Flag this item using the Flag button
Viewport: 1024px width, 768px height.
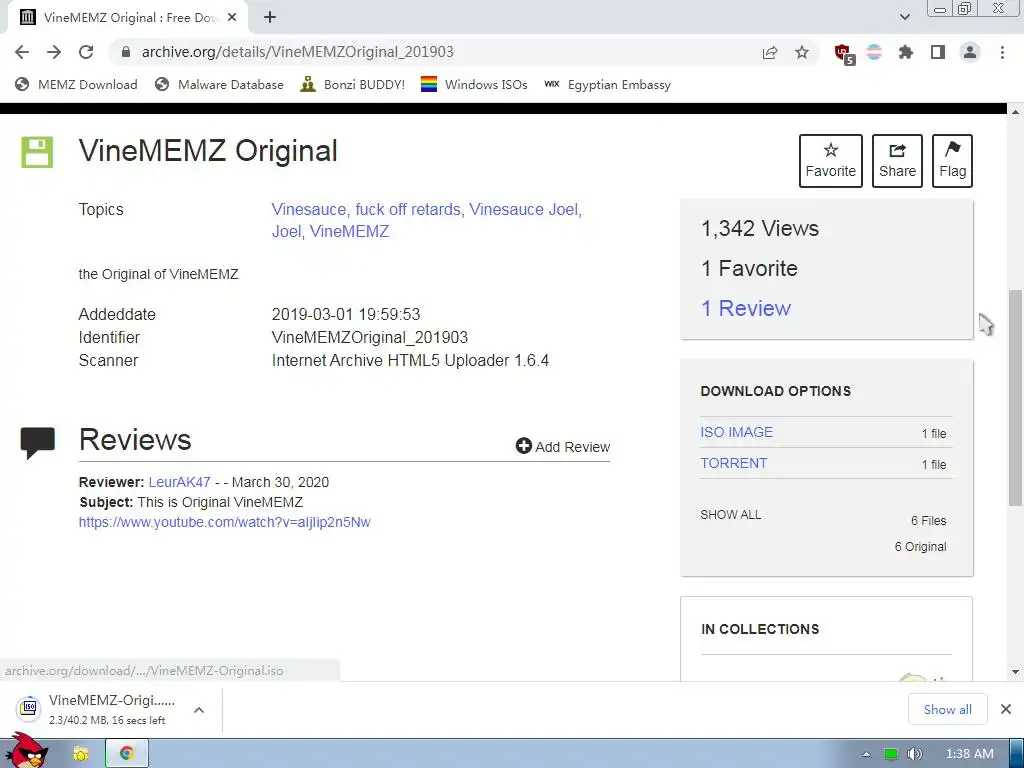pos(952,161)
